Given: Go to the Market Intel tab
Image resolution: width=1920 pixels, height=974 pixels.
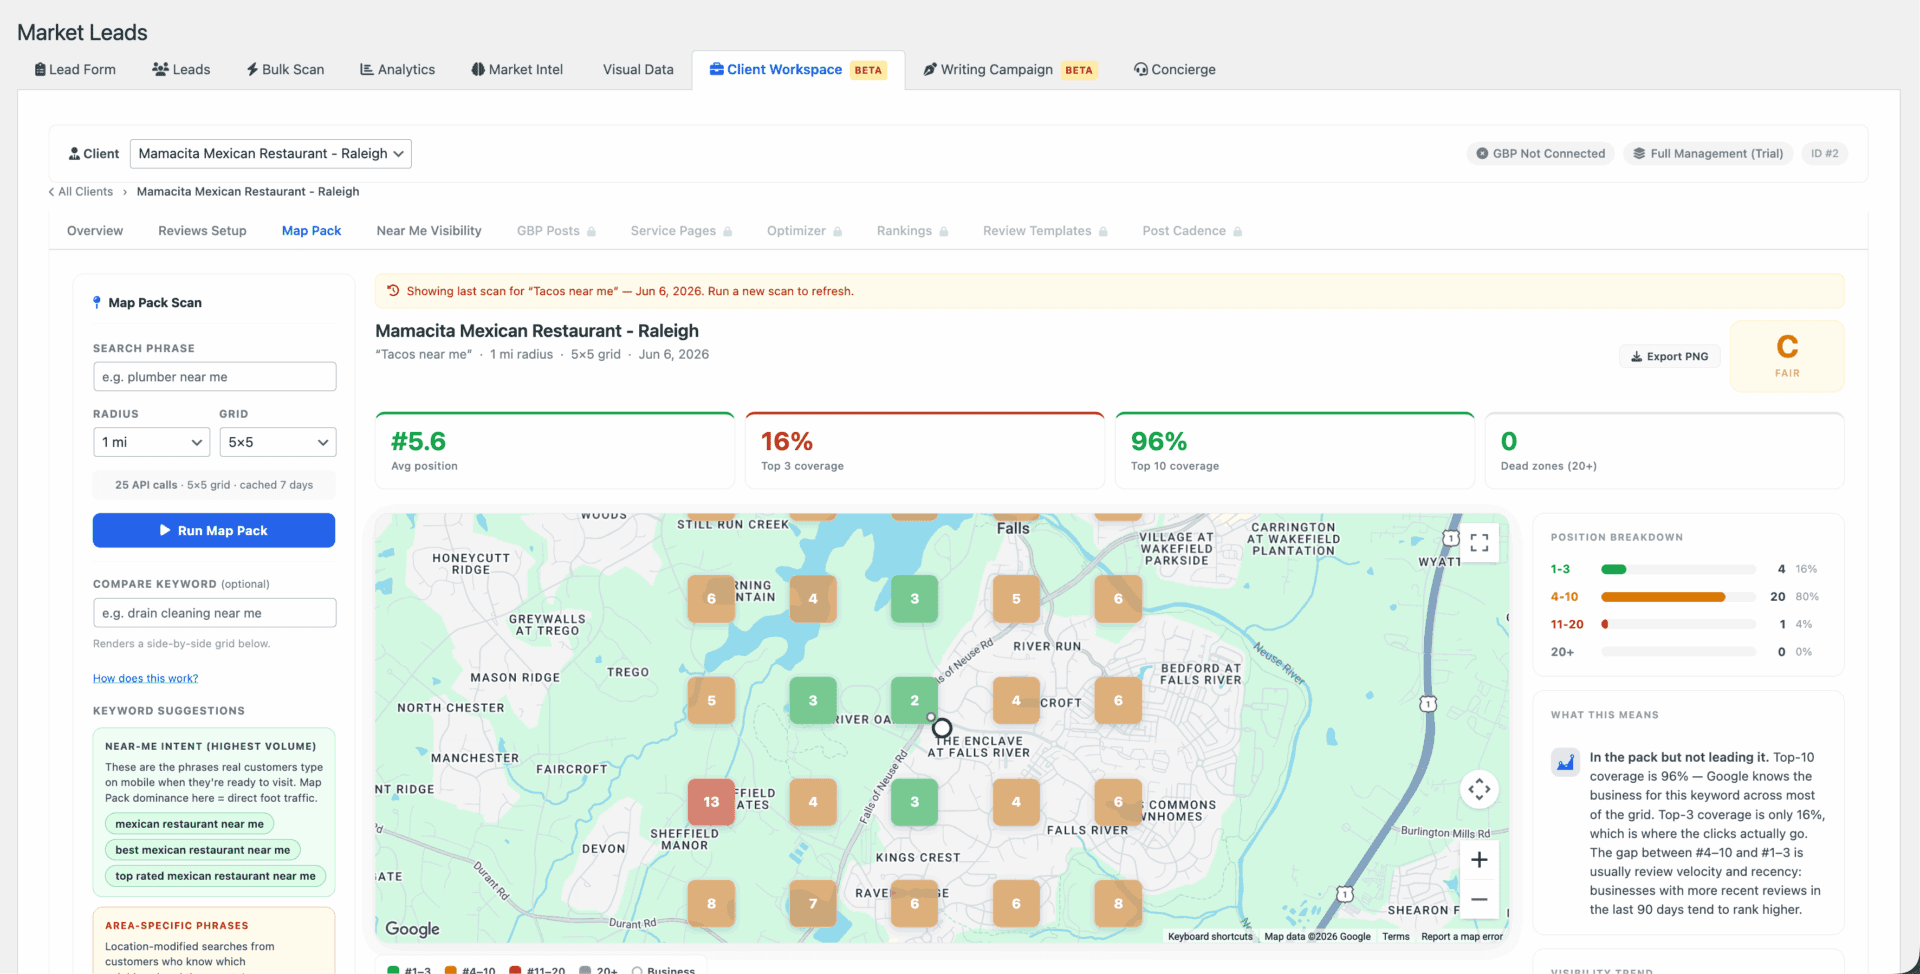Looking at the screenshot, I should click(517, 69).
